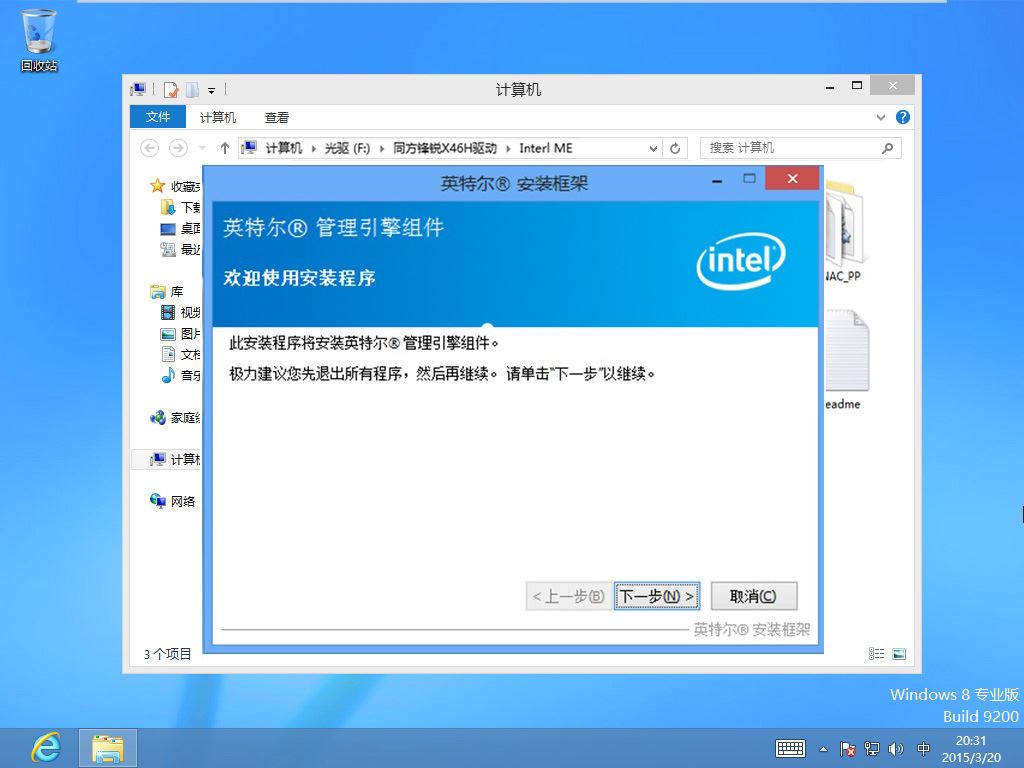Select 光驱 (F:) in the address breadcrumb

click(x=347, y=148)
